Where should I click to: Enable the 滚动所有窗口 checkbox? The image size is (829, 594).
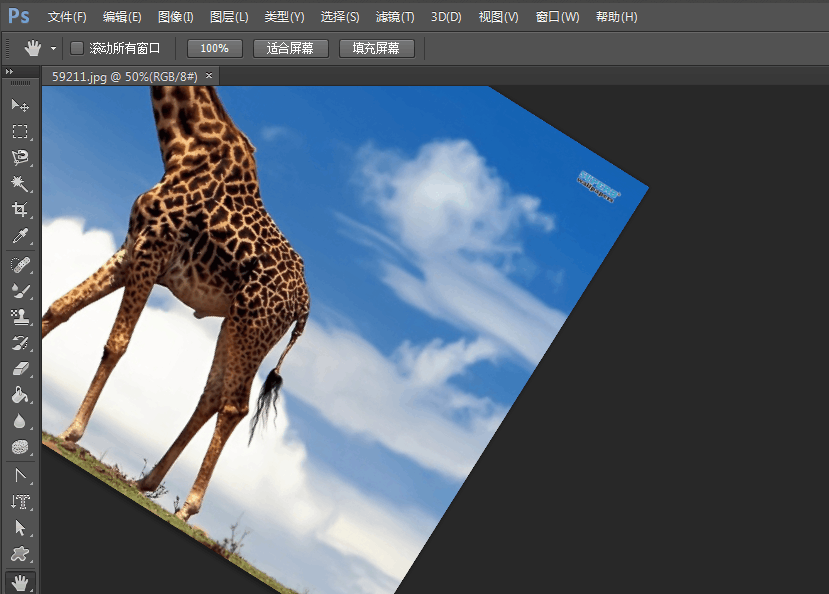click(77, 48)
